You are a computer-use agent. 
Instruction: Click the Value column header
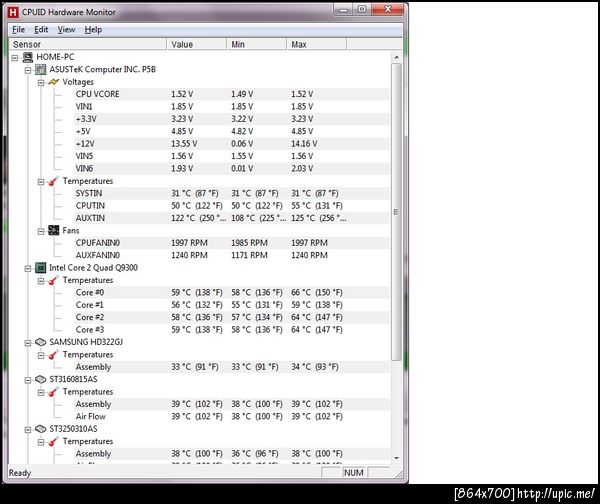197,44
